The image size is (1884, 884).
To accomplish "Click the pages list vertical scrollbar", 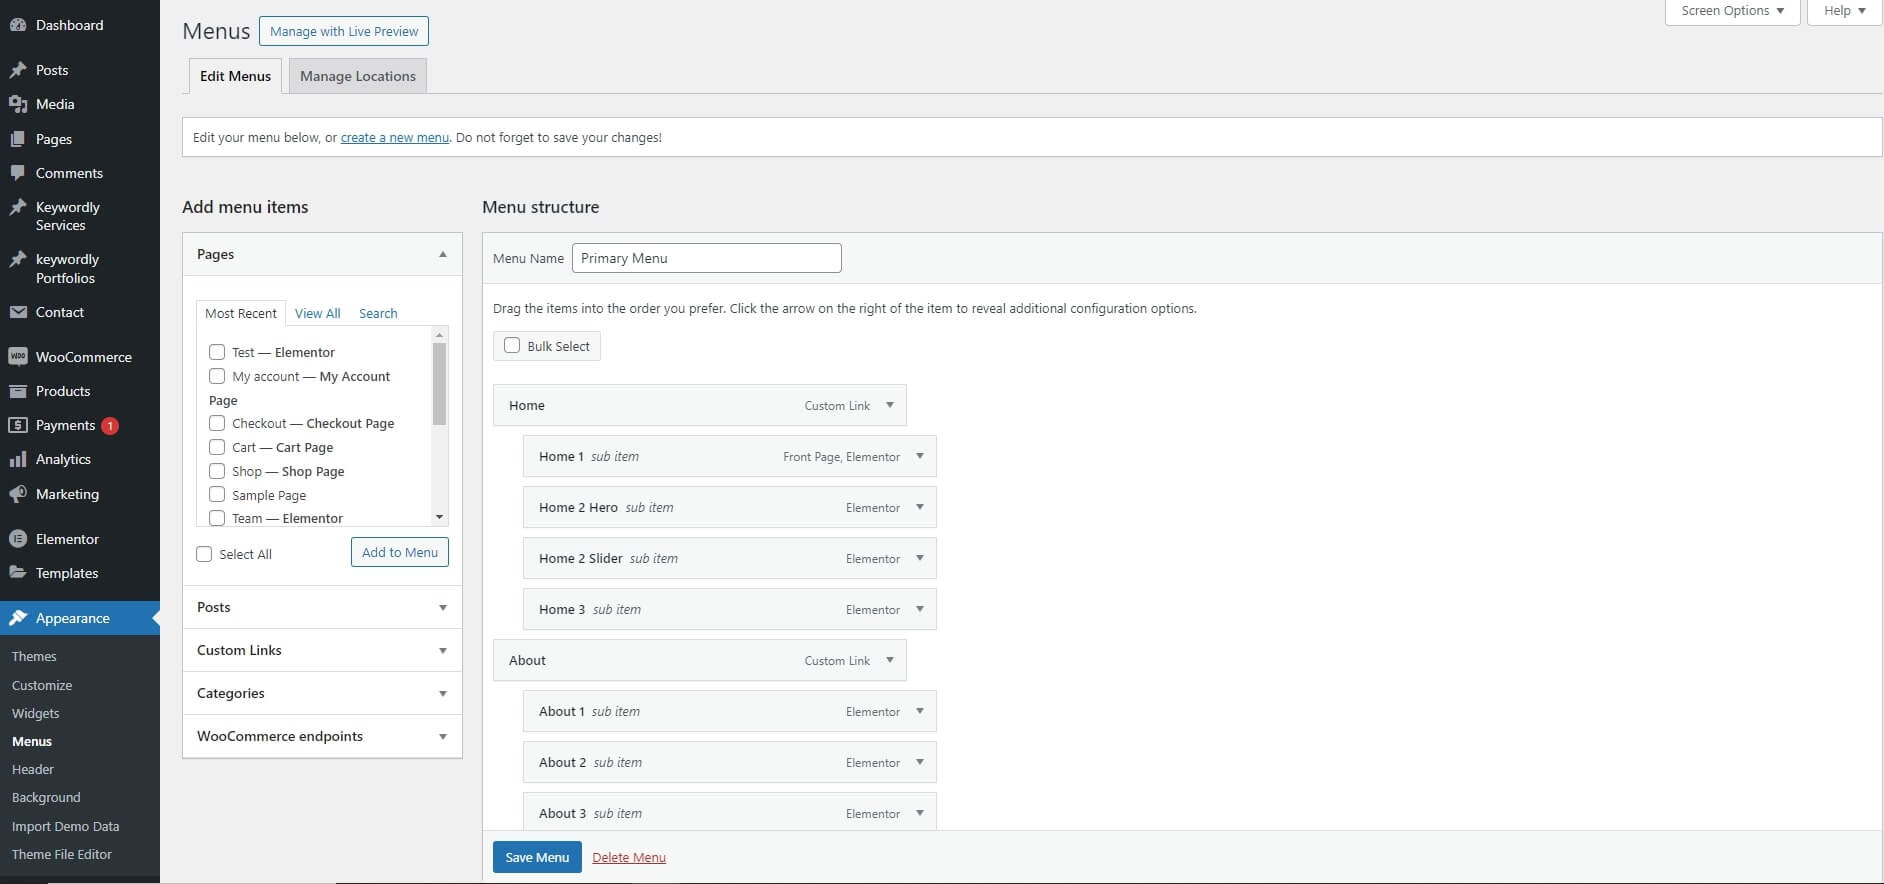I will (439, 385).
